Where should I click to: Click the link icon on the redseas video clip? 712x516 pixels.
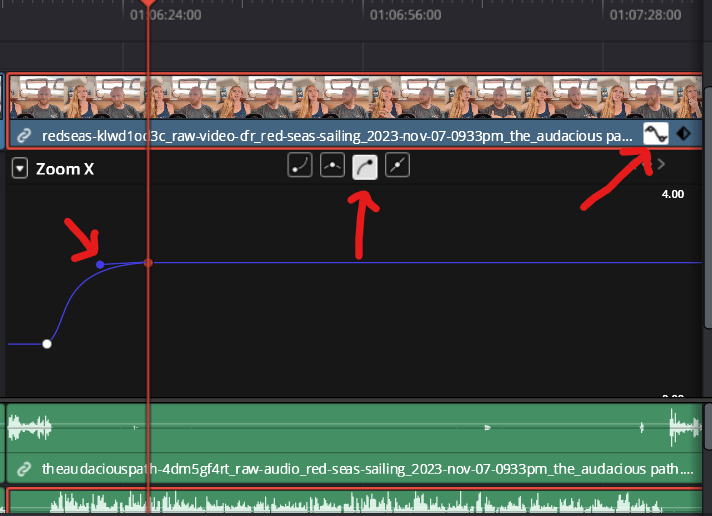[x=24, y=135]
